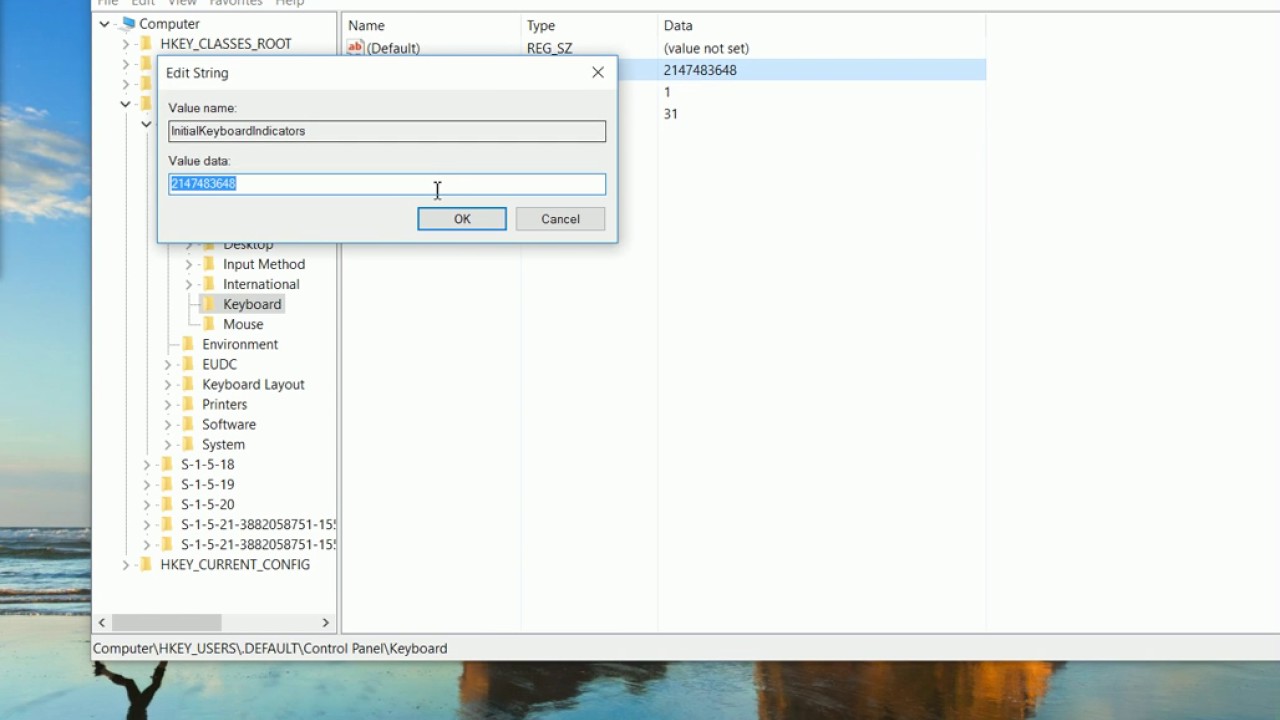Click the Value name field
The image size is (1280, 720).
coord(387,131)
